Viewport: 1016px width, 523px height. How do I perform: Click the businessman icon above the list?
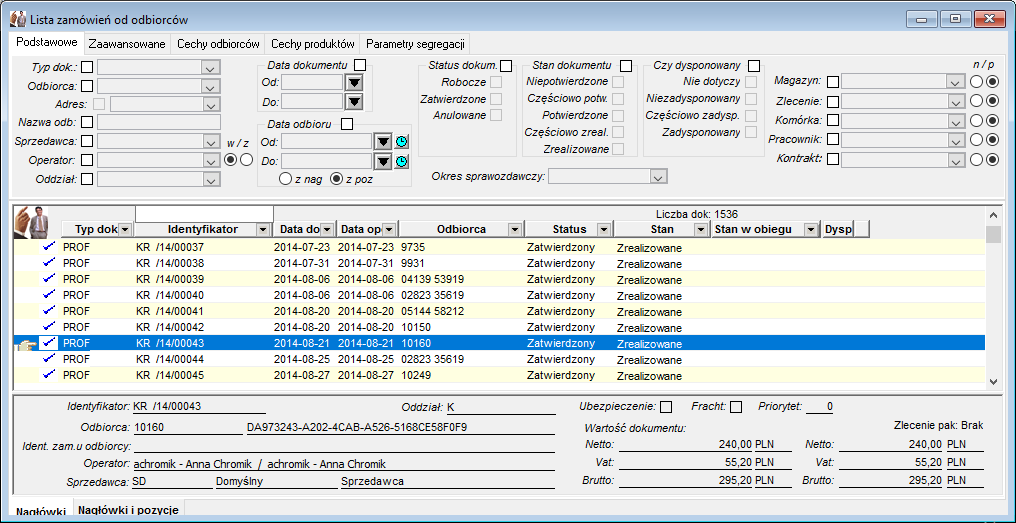tap(32, 222)
